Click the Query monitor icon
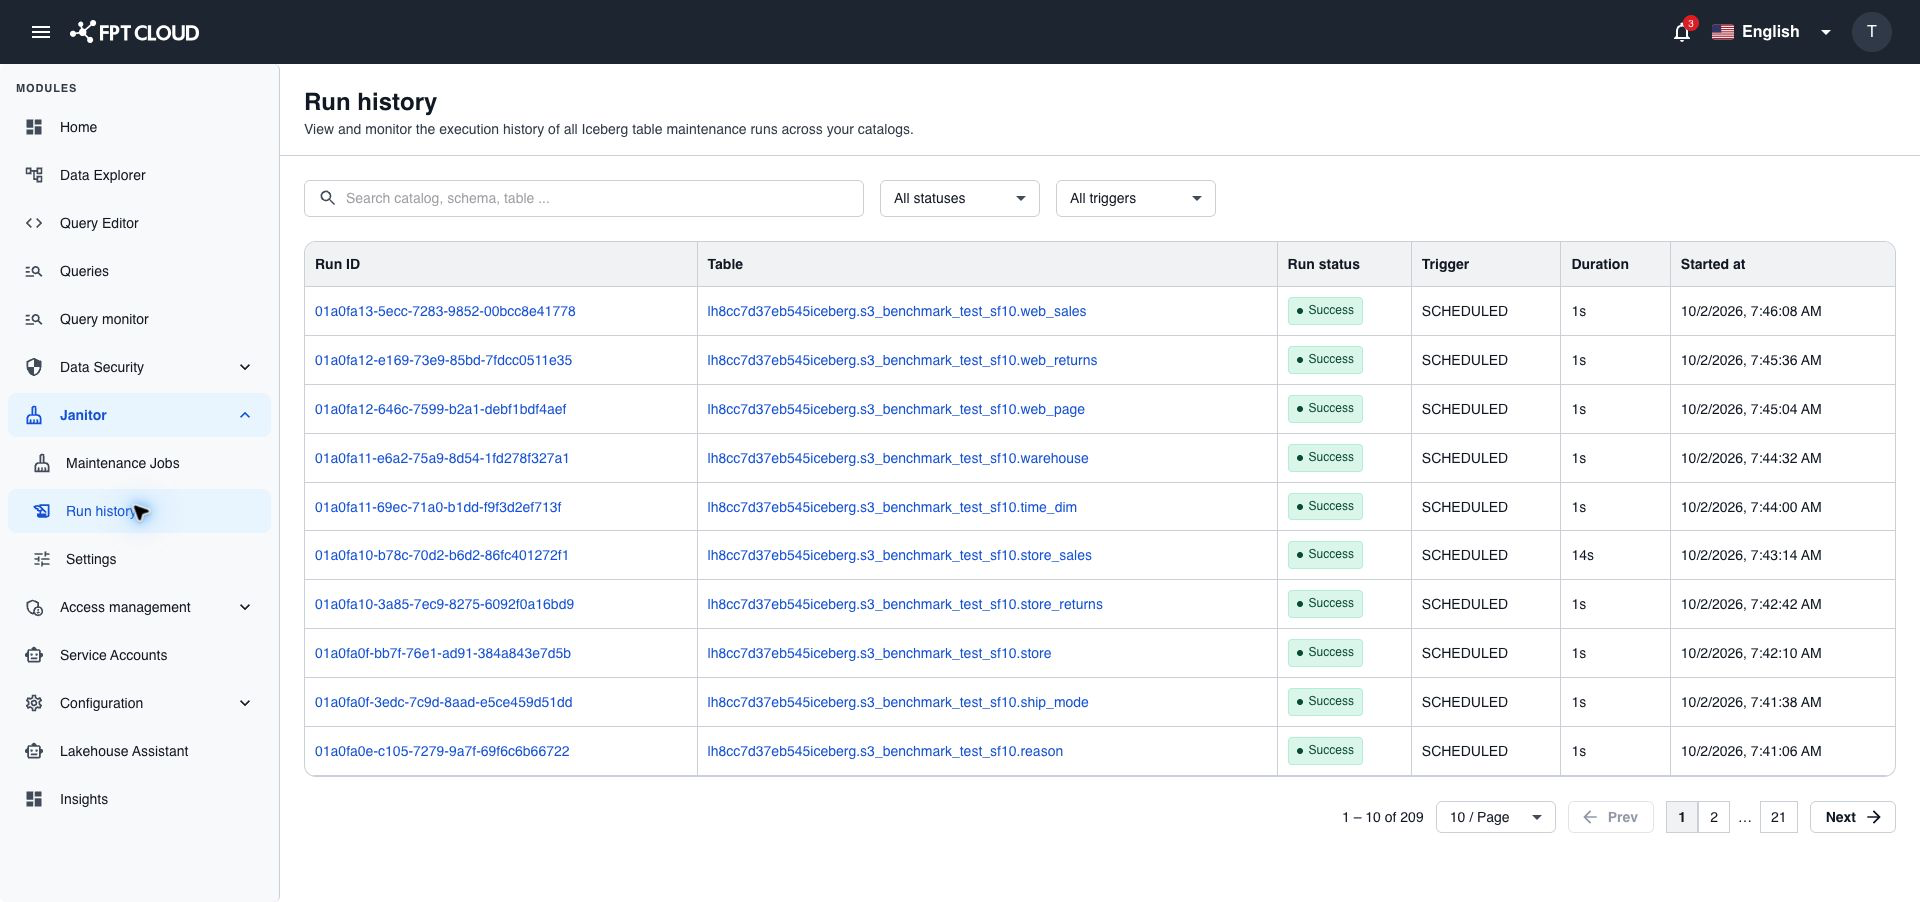The height and width of the screenshot is (902, 1920). pos(34,319)
